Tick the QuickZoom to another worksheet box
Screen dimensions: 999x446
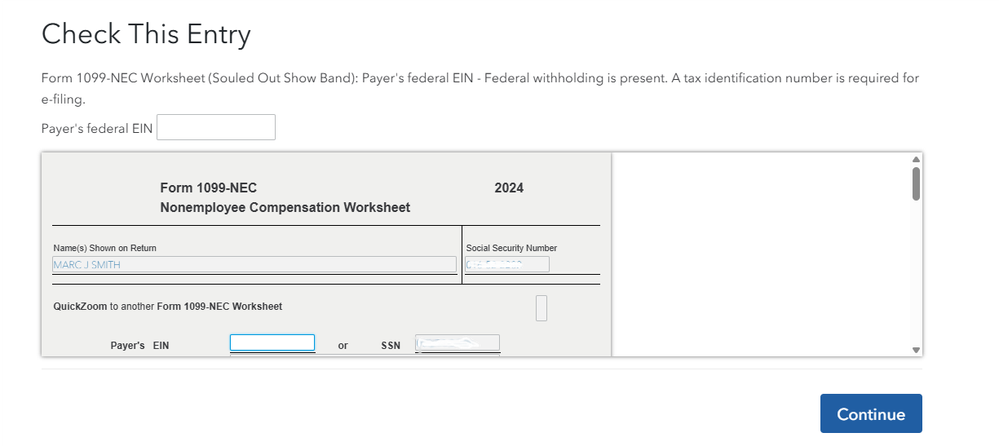(541, 308)
